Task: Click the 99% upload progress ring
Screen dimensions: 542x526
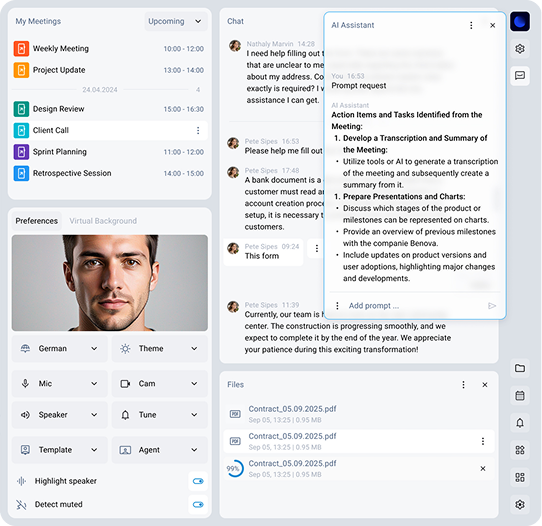Action: (235, 469)
